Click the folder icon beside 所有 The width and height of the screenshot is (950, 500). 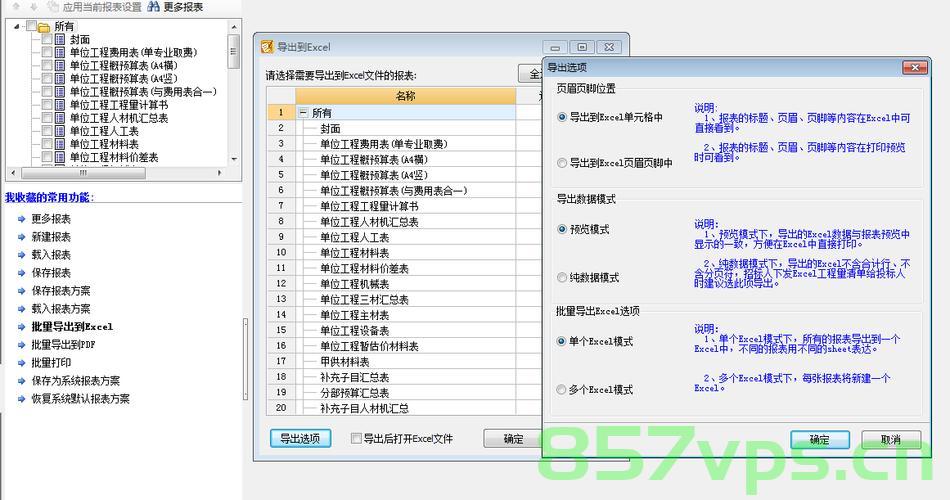(x=44, y=27)
